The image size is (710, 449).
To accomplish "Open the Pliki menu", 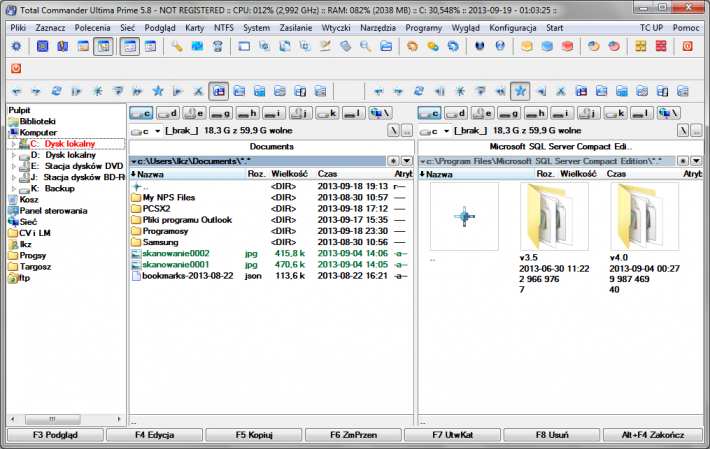I will coord(18,28).
